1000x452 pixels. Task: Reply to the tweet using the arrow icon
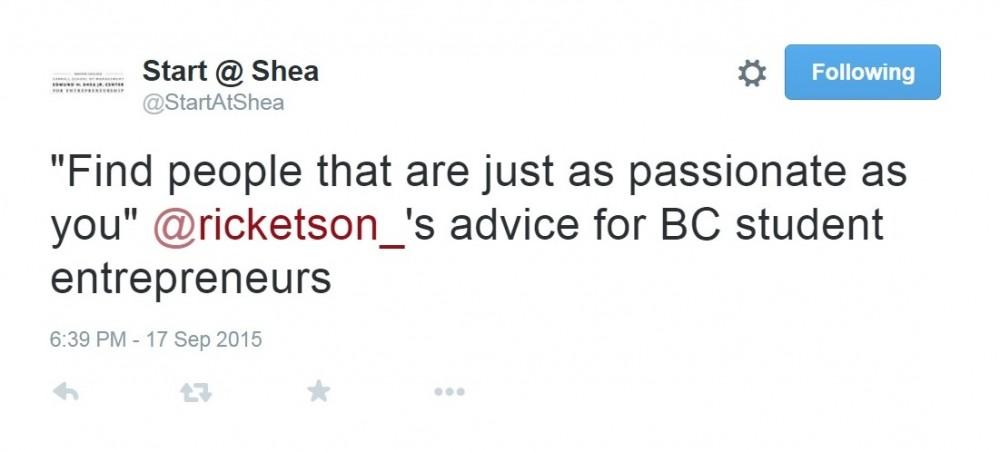click(65, 391)
